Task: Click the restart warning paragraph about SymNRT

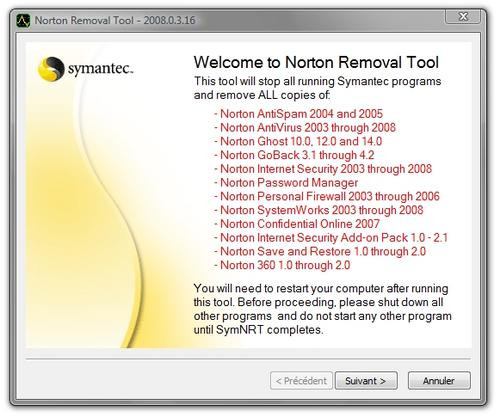Action: pos(323,309)
